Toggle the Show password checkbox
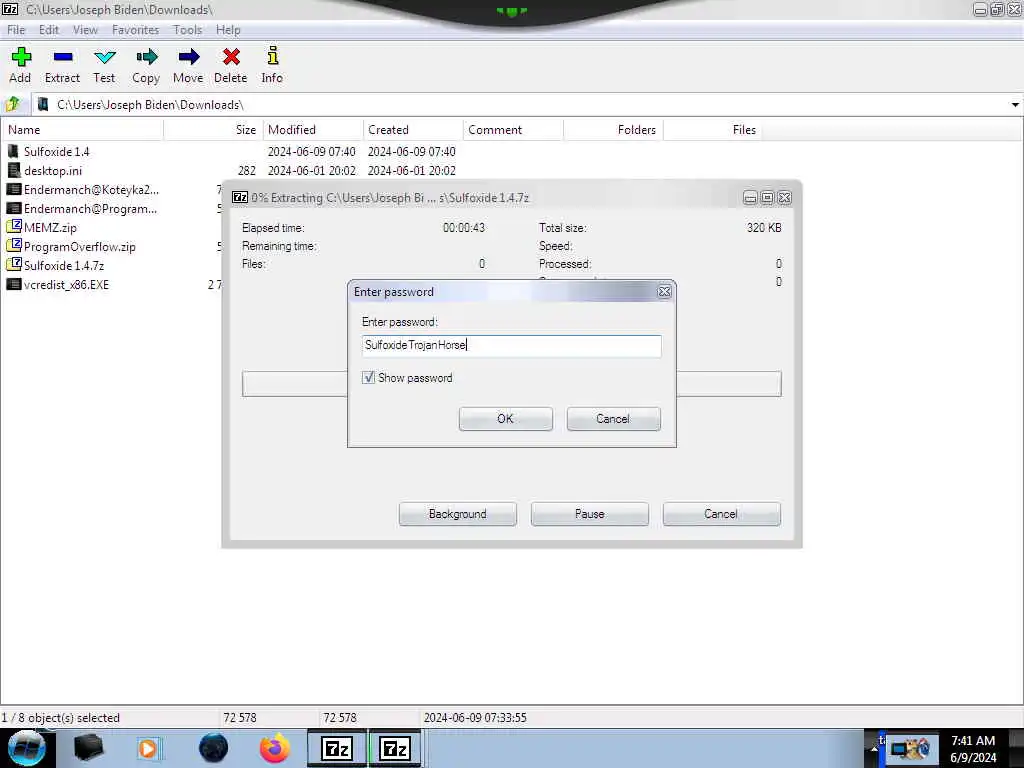The width and height of the screenshot is (1024, 768). point(368,377)
